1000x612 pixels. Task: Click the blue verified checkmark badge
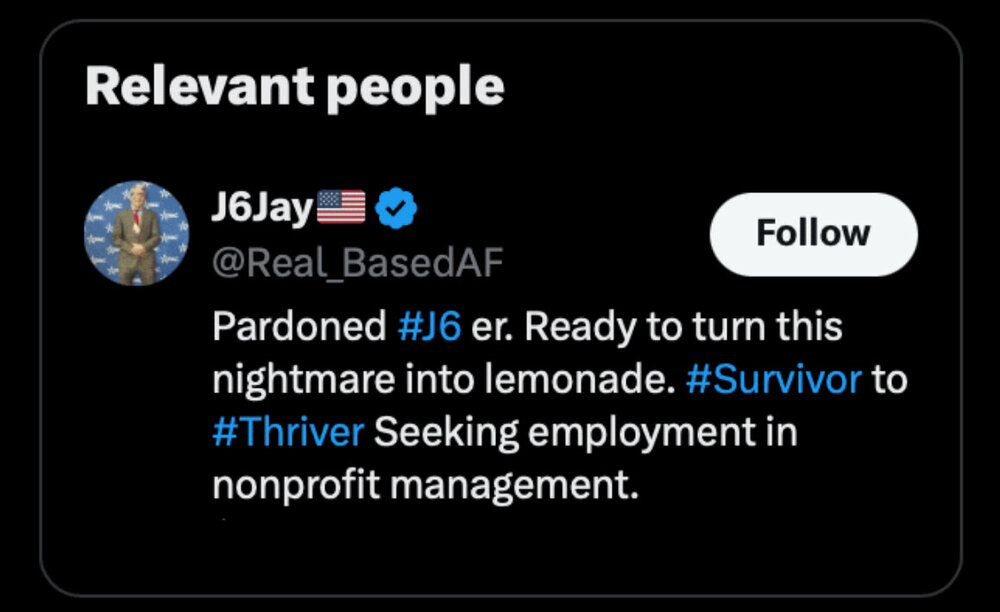(397, 209)
